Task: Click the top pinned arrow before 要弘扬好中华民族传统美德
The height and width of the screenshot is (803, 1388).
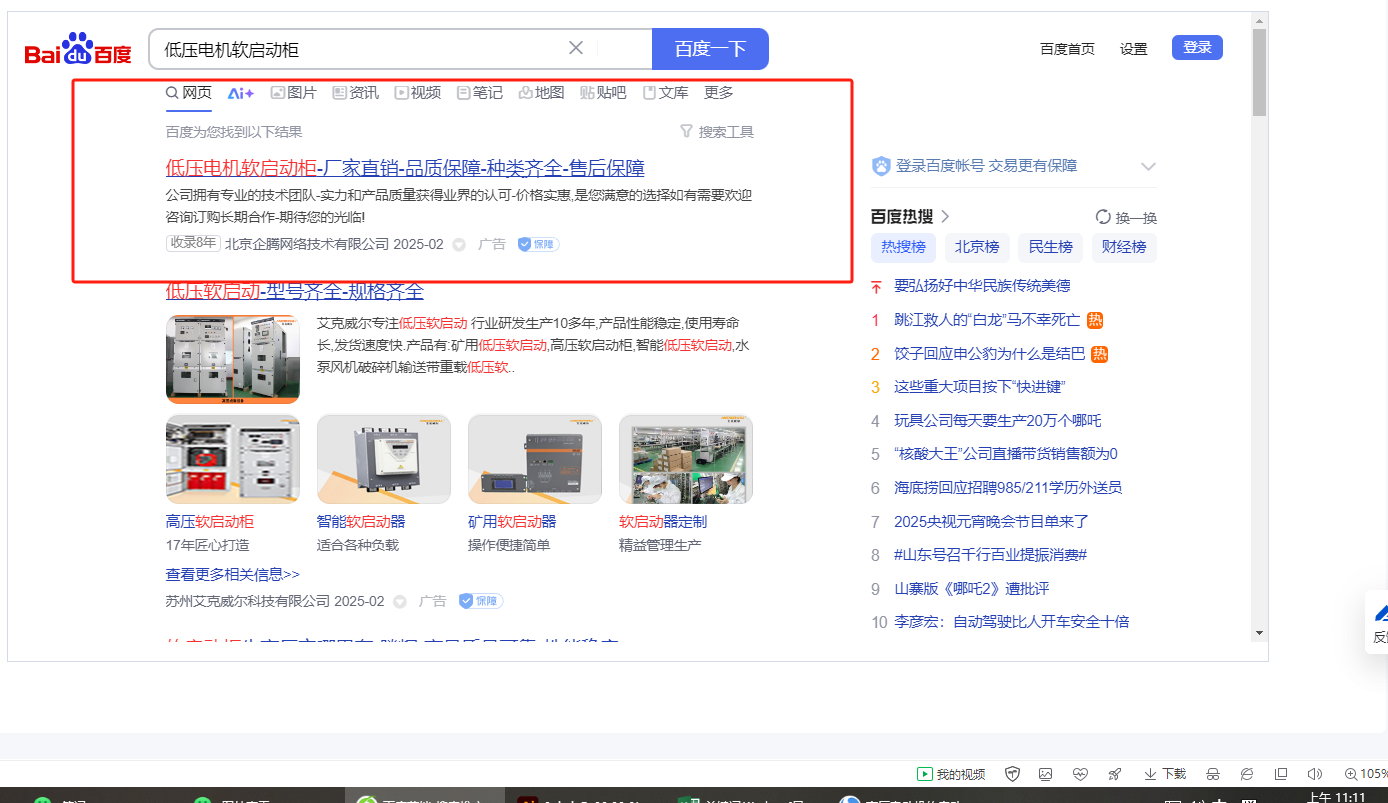Action: tap(876, 286)
